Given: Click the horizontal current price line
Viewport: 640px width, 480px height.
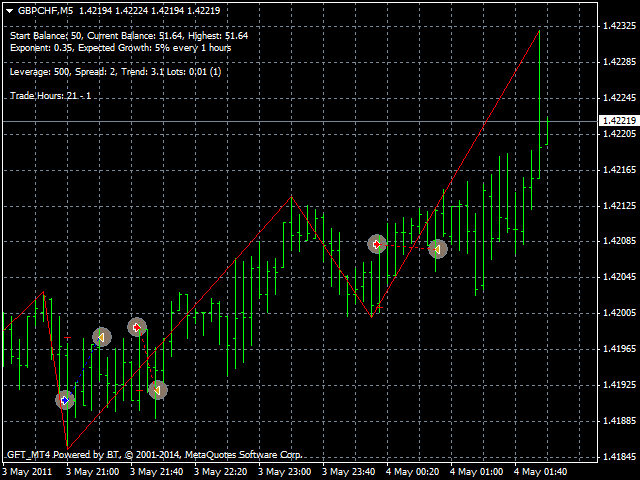Looking at the screenshot, I should pos(300,122).
